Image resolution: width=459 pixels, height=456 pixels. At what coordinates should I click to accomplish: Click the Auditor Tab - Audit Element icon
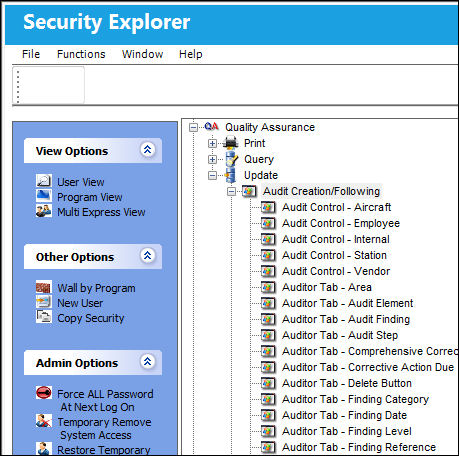(x=268, y=303)
